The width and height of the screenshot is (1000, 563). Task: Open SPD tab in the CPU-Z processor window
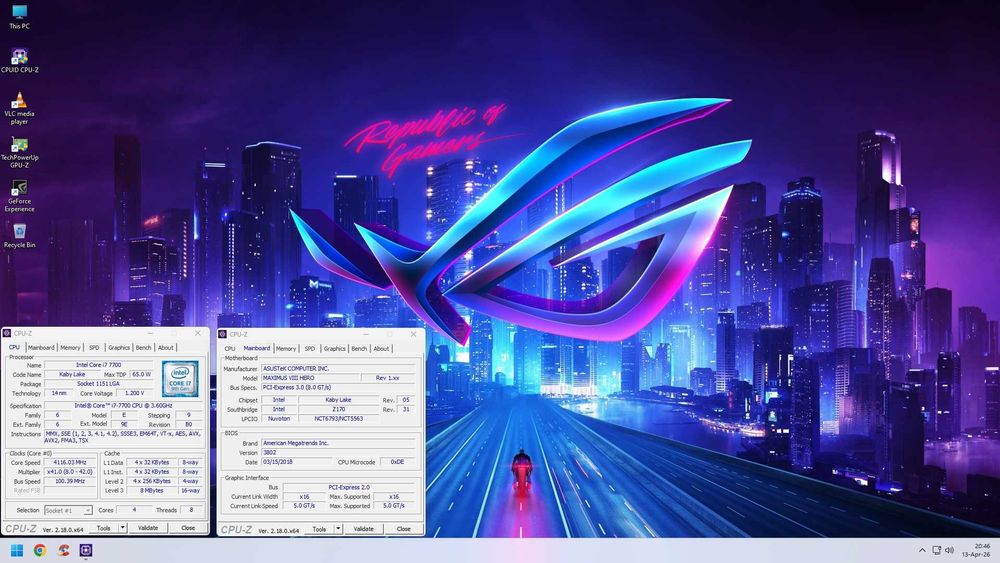pyautogui.click(x=94, y=347)
